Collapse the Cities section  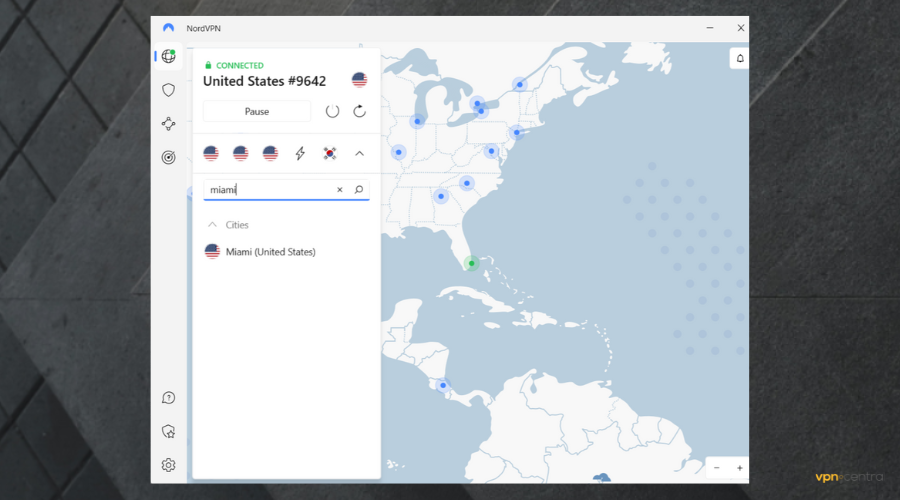(x=212, y=224)
